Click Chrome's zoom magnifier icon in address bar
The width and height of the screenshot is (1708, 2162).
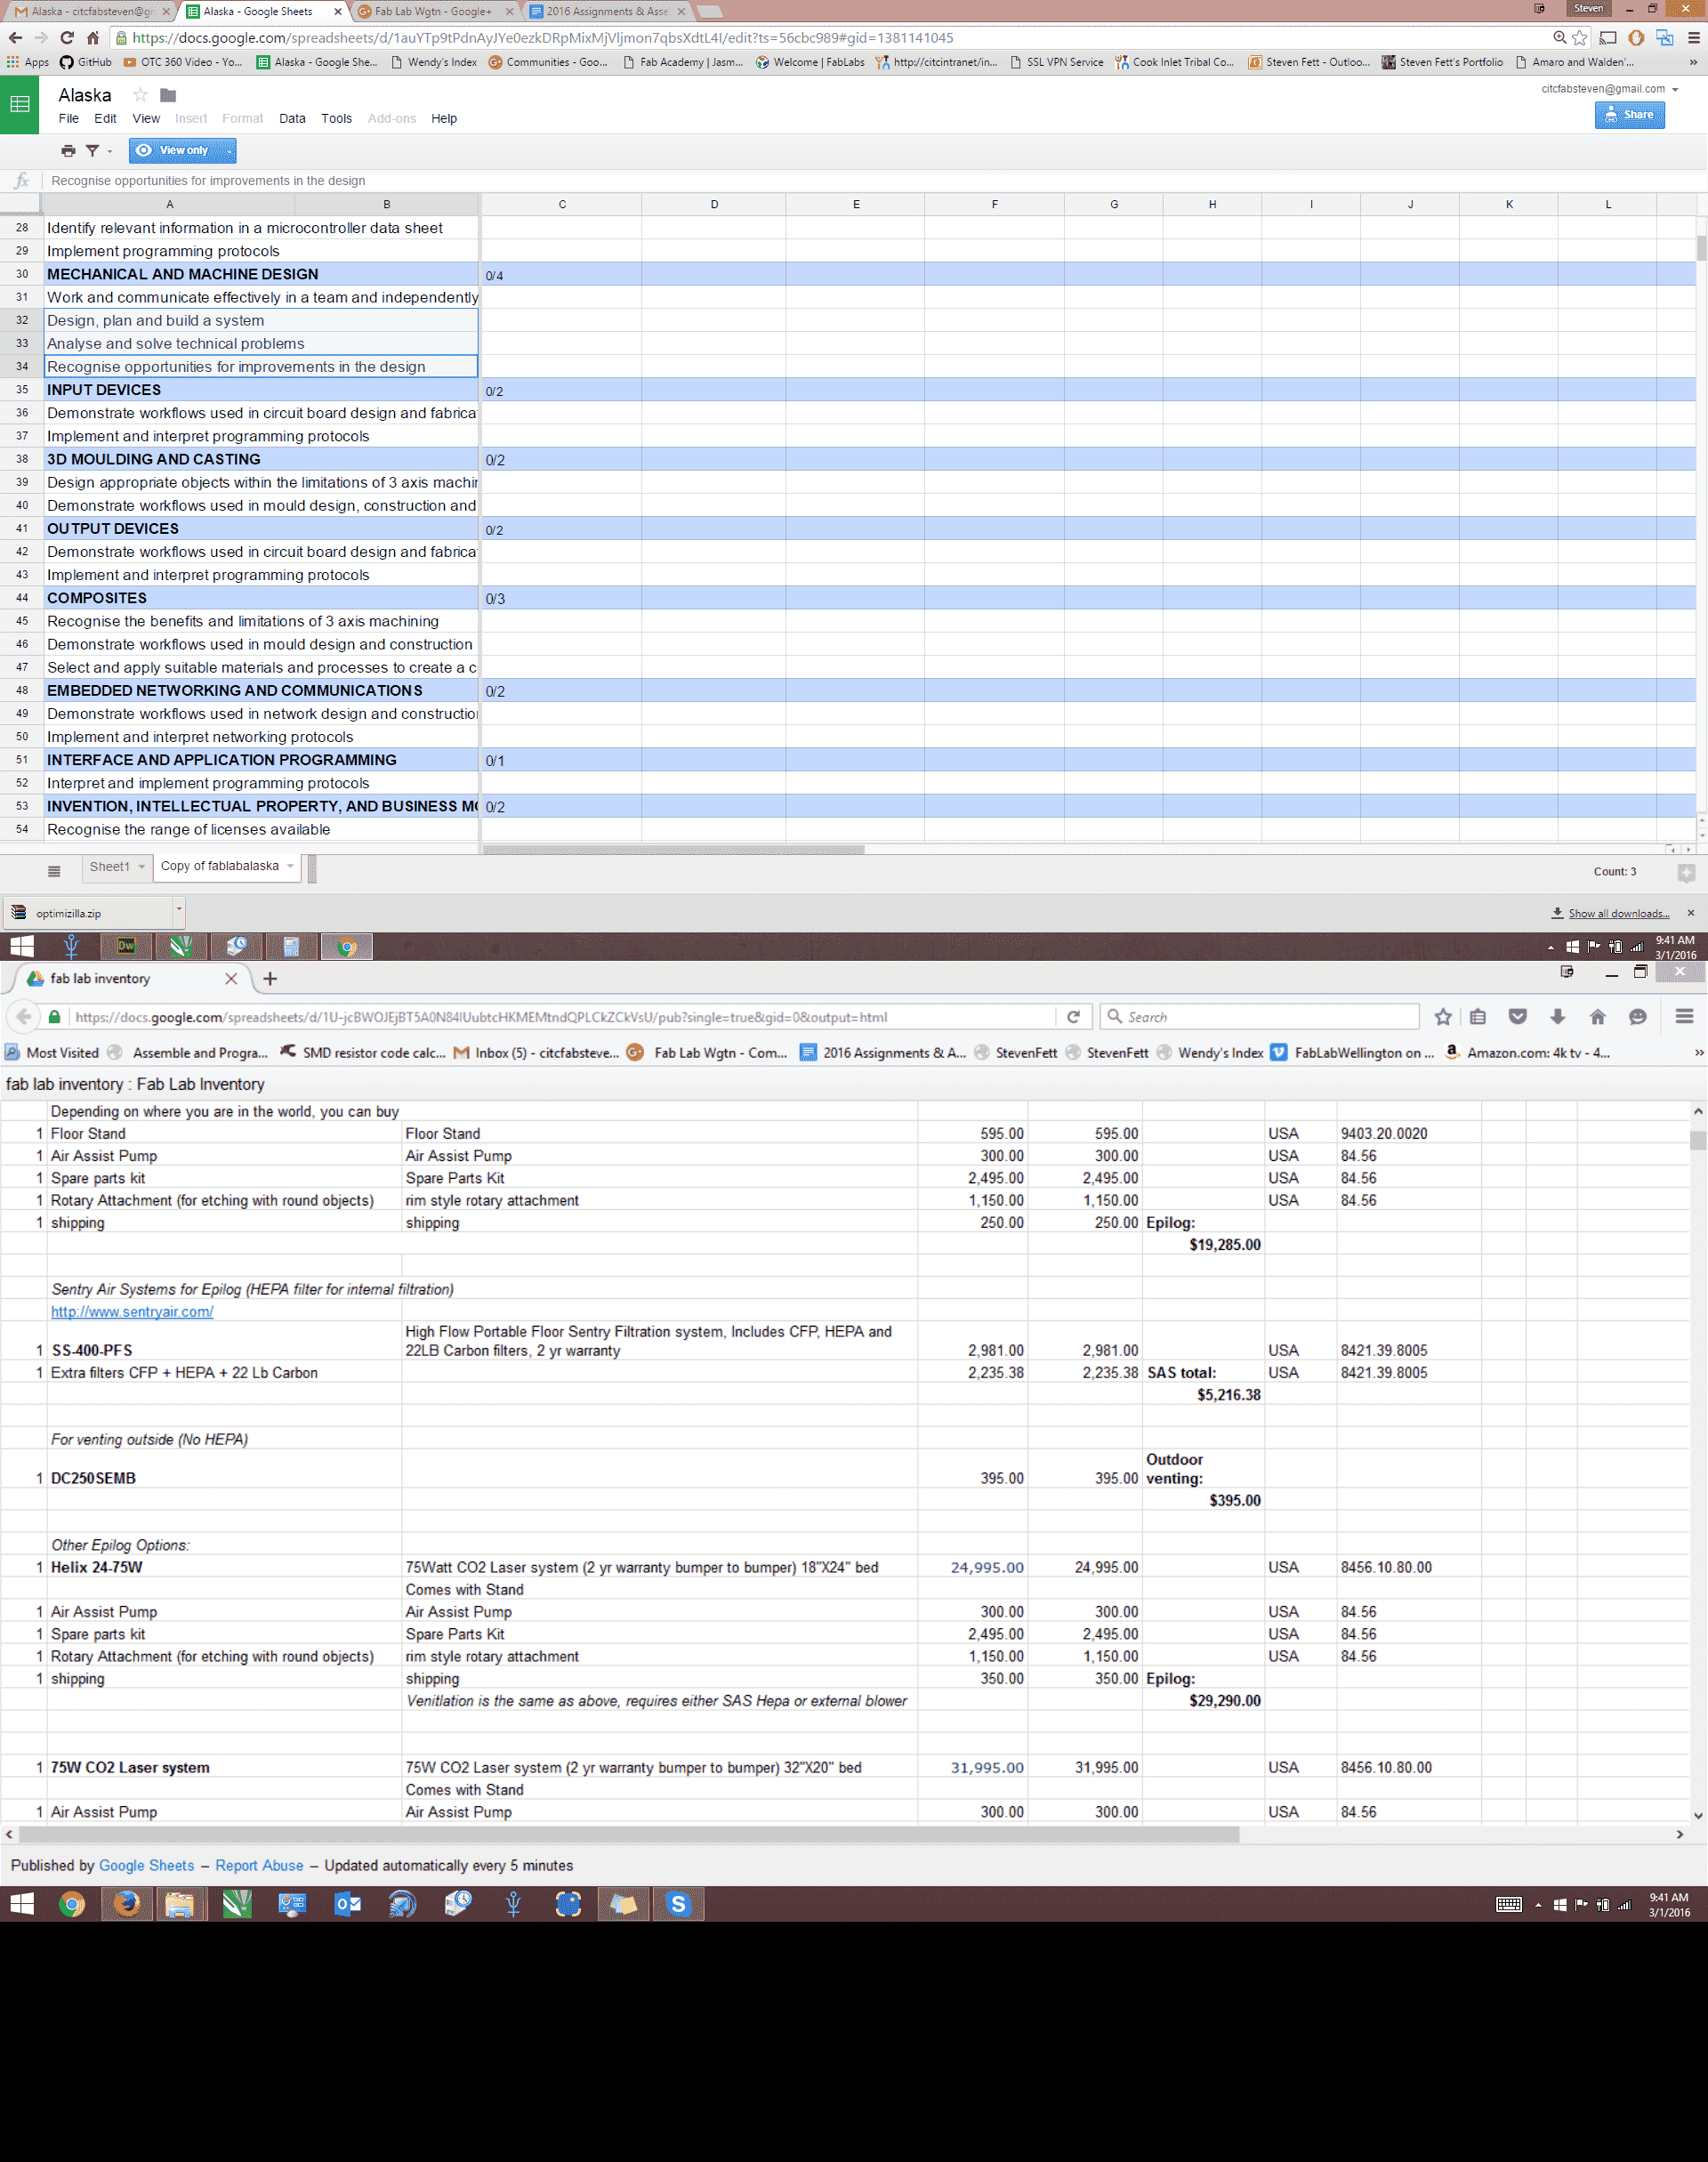(1560, 38)
